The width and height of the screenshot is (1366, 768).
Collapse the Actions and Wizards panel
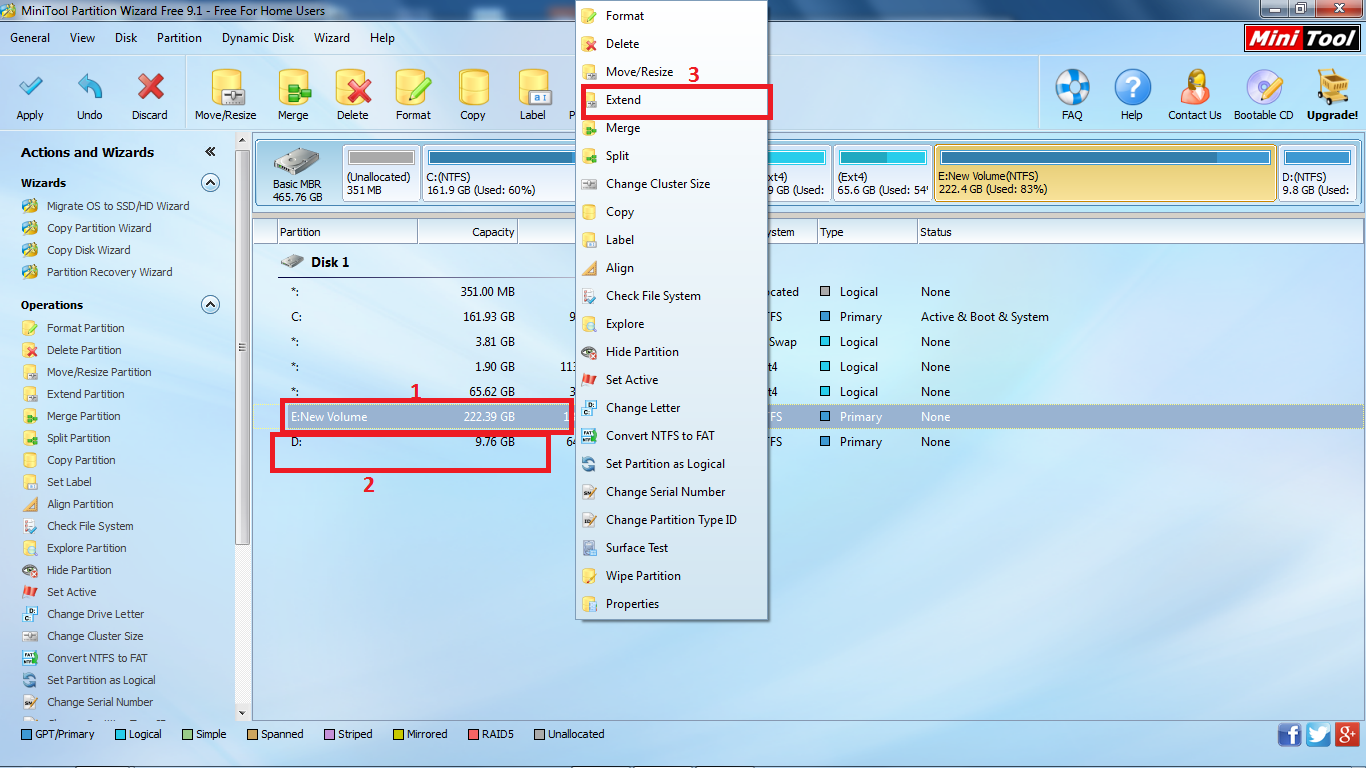coord(210,152)
